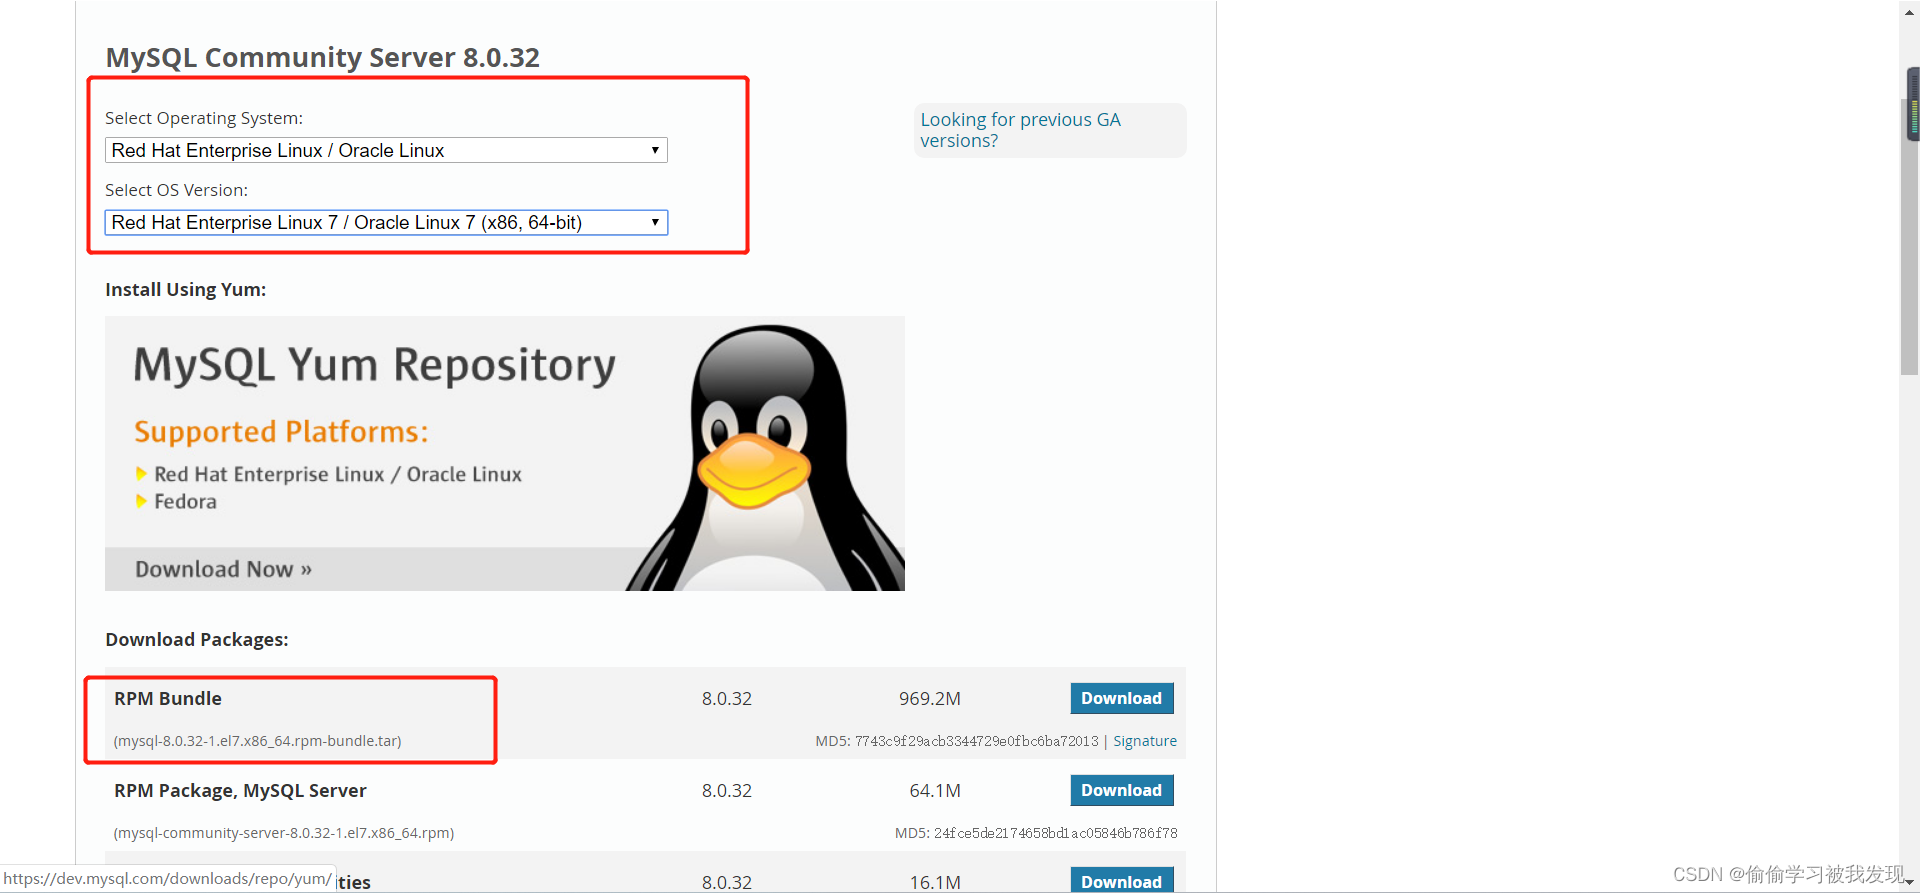
Task: Click the 'Install Using Yum:' heading
Action: click(186, 289)
